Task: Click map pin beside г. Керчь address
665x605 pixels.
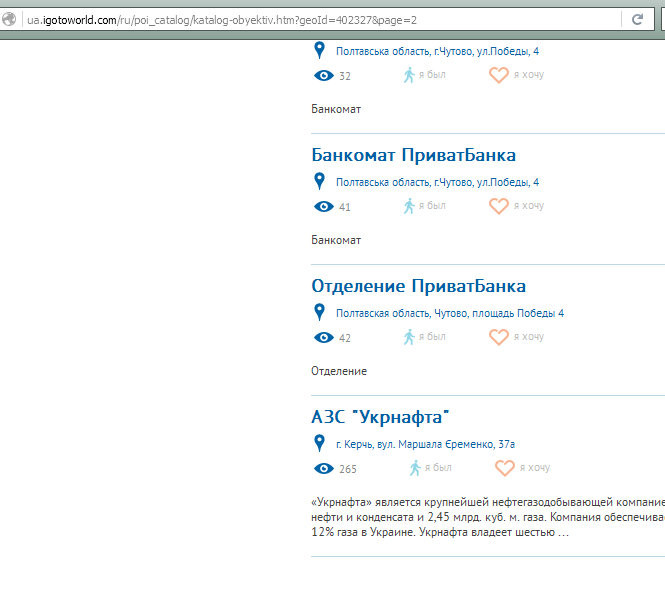Action: 319,443
